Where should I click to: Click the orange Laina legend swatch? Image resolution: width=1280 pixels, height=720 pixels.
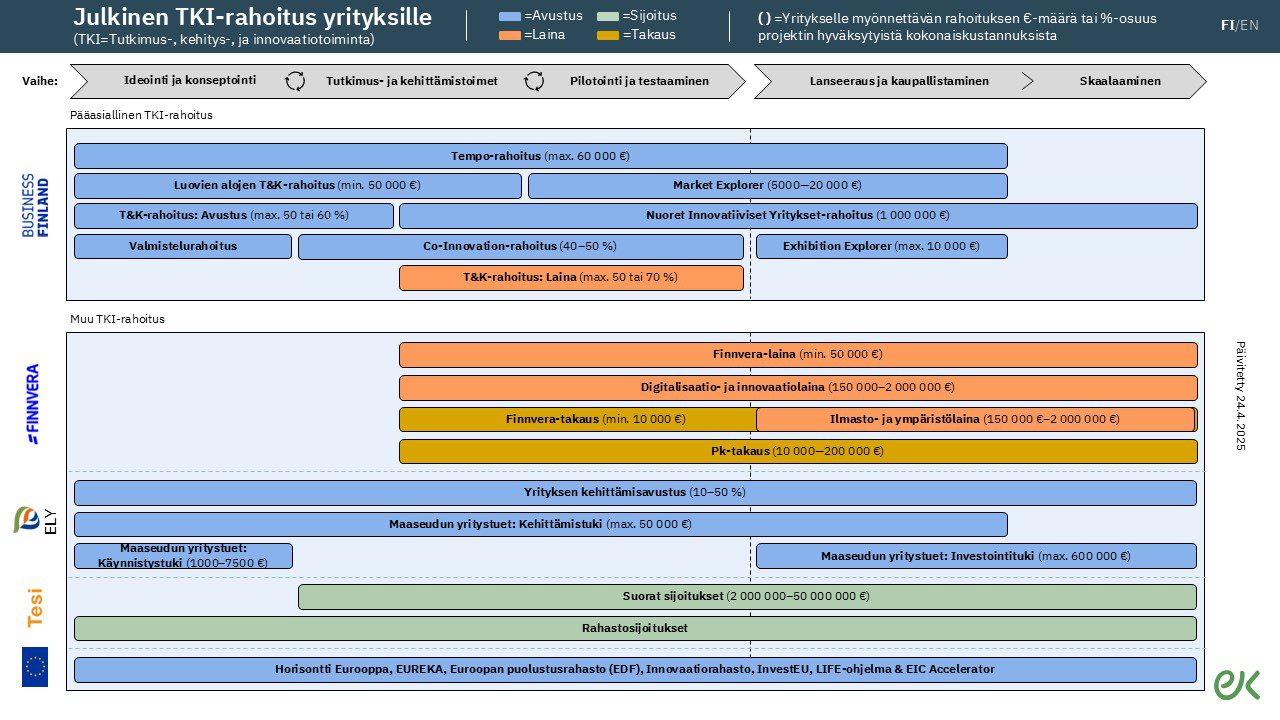(x=510, y=35)
